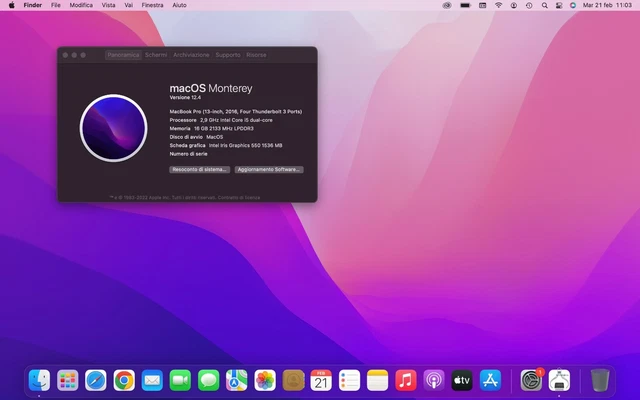Viewport: 640px width, 400px height.
Task: Open the Time Machine menu bar icon
Action: 529,5
